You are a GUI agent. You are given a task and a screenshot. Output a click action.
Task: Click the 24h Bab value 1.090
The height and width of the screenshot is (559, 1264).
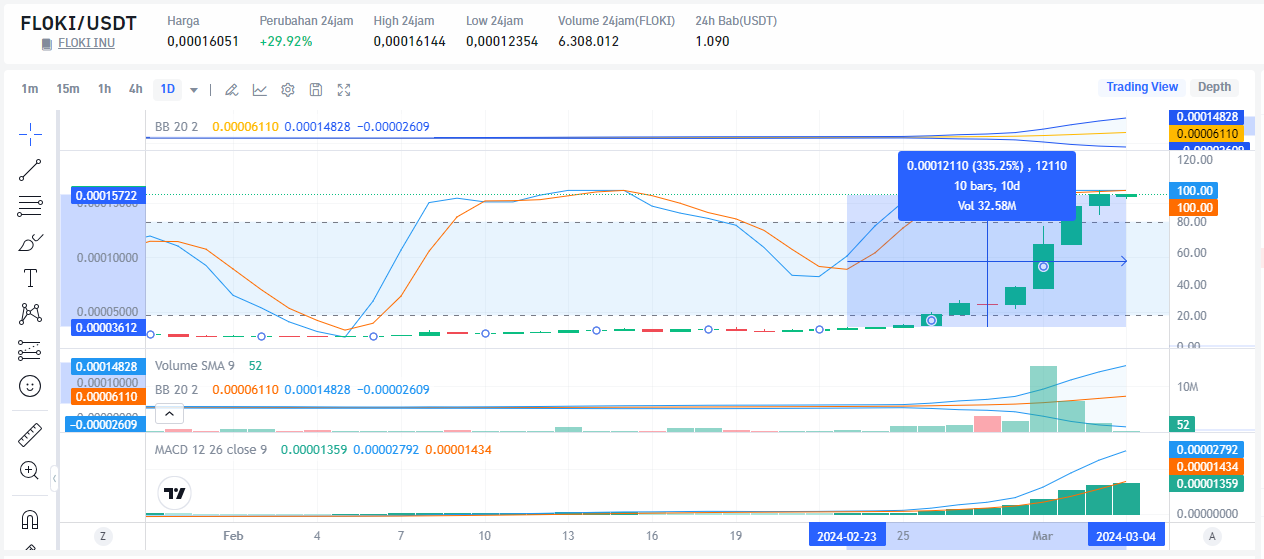(712, 41)
